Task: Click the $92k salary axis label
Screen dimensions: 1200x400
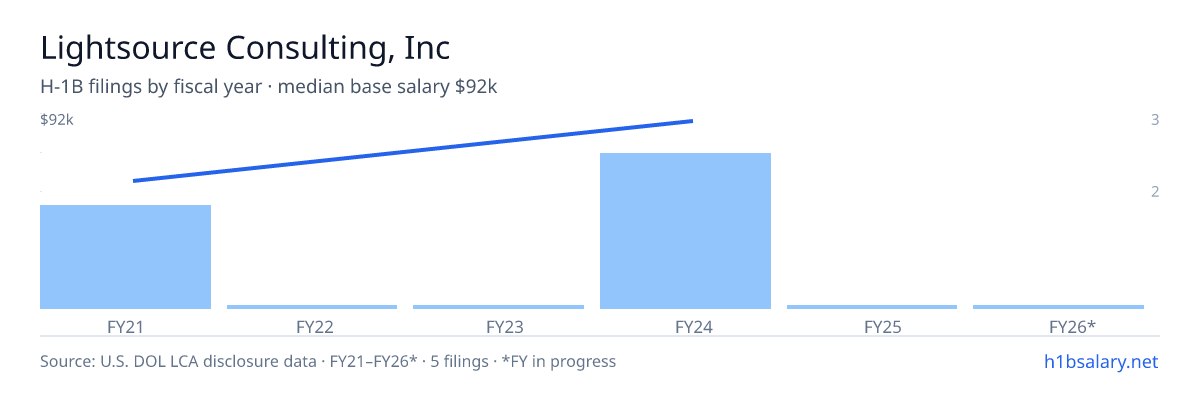Action: (x=57, y=120)
